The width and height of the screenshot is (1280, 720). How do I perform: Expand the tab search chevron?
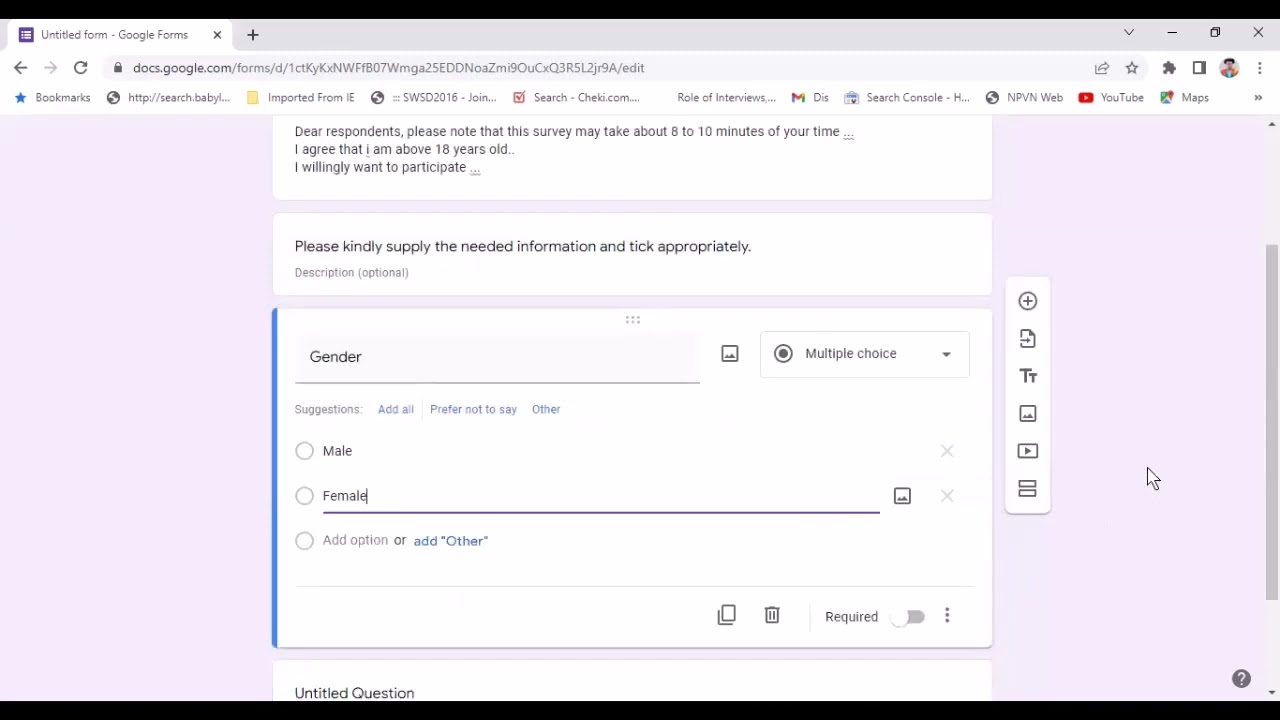click(x=1129, y=33)
